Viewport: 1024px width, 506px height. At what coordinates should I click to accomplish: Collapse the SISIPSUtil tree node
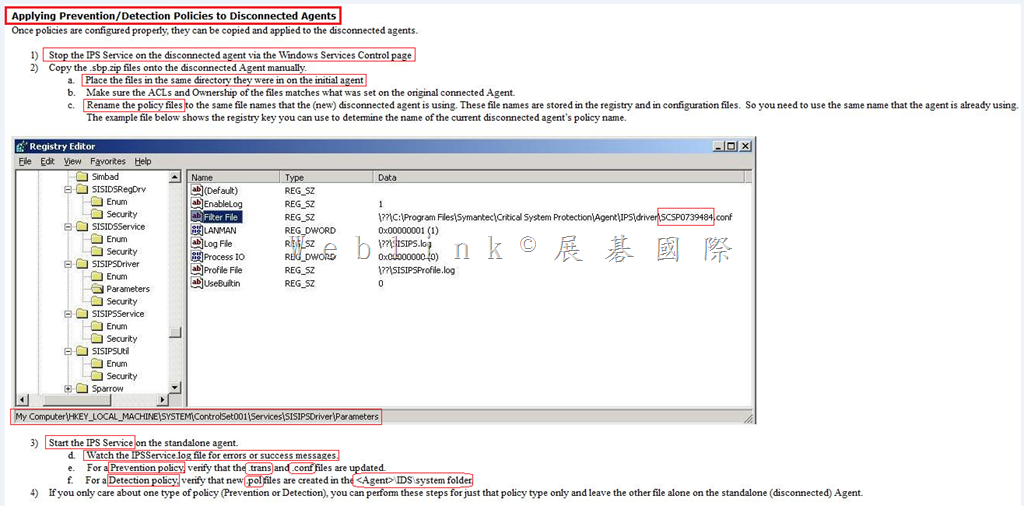[68, 351]
